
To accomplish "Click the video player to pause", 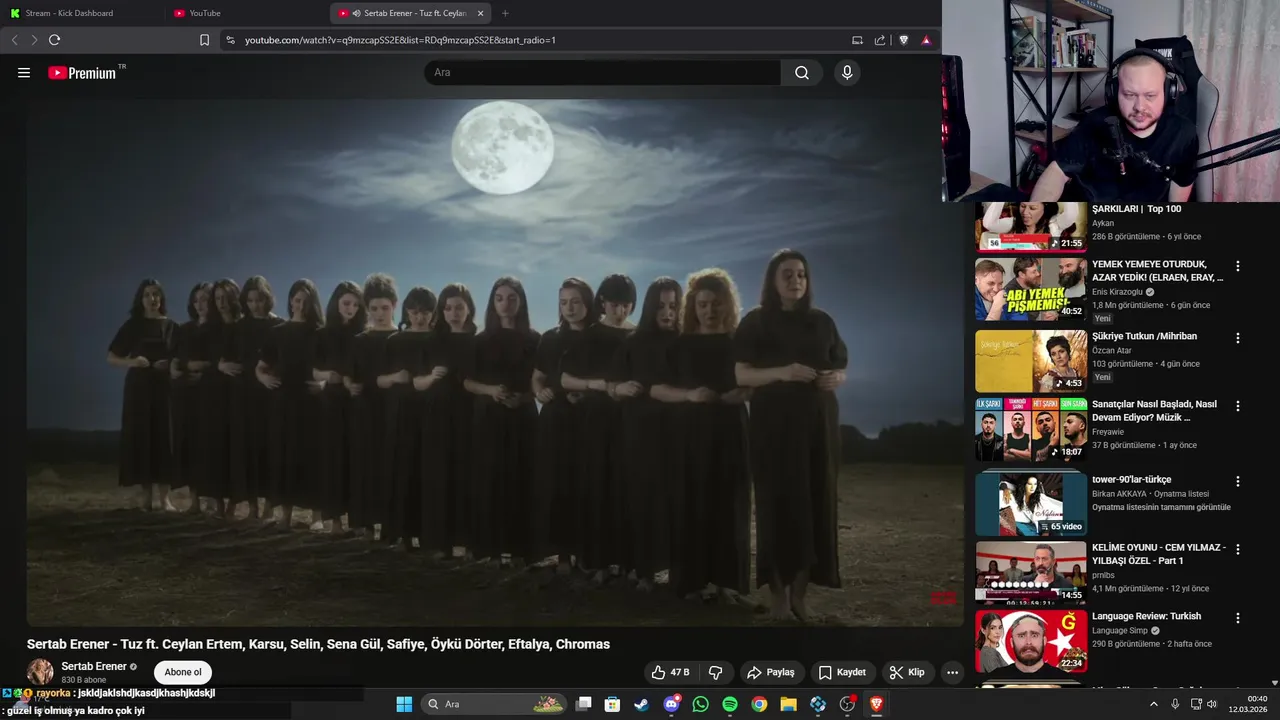I will point(495,362).
